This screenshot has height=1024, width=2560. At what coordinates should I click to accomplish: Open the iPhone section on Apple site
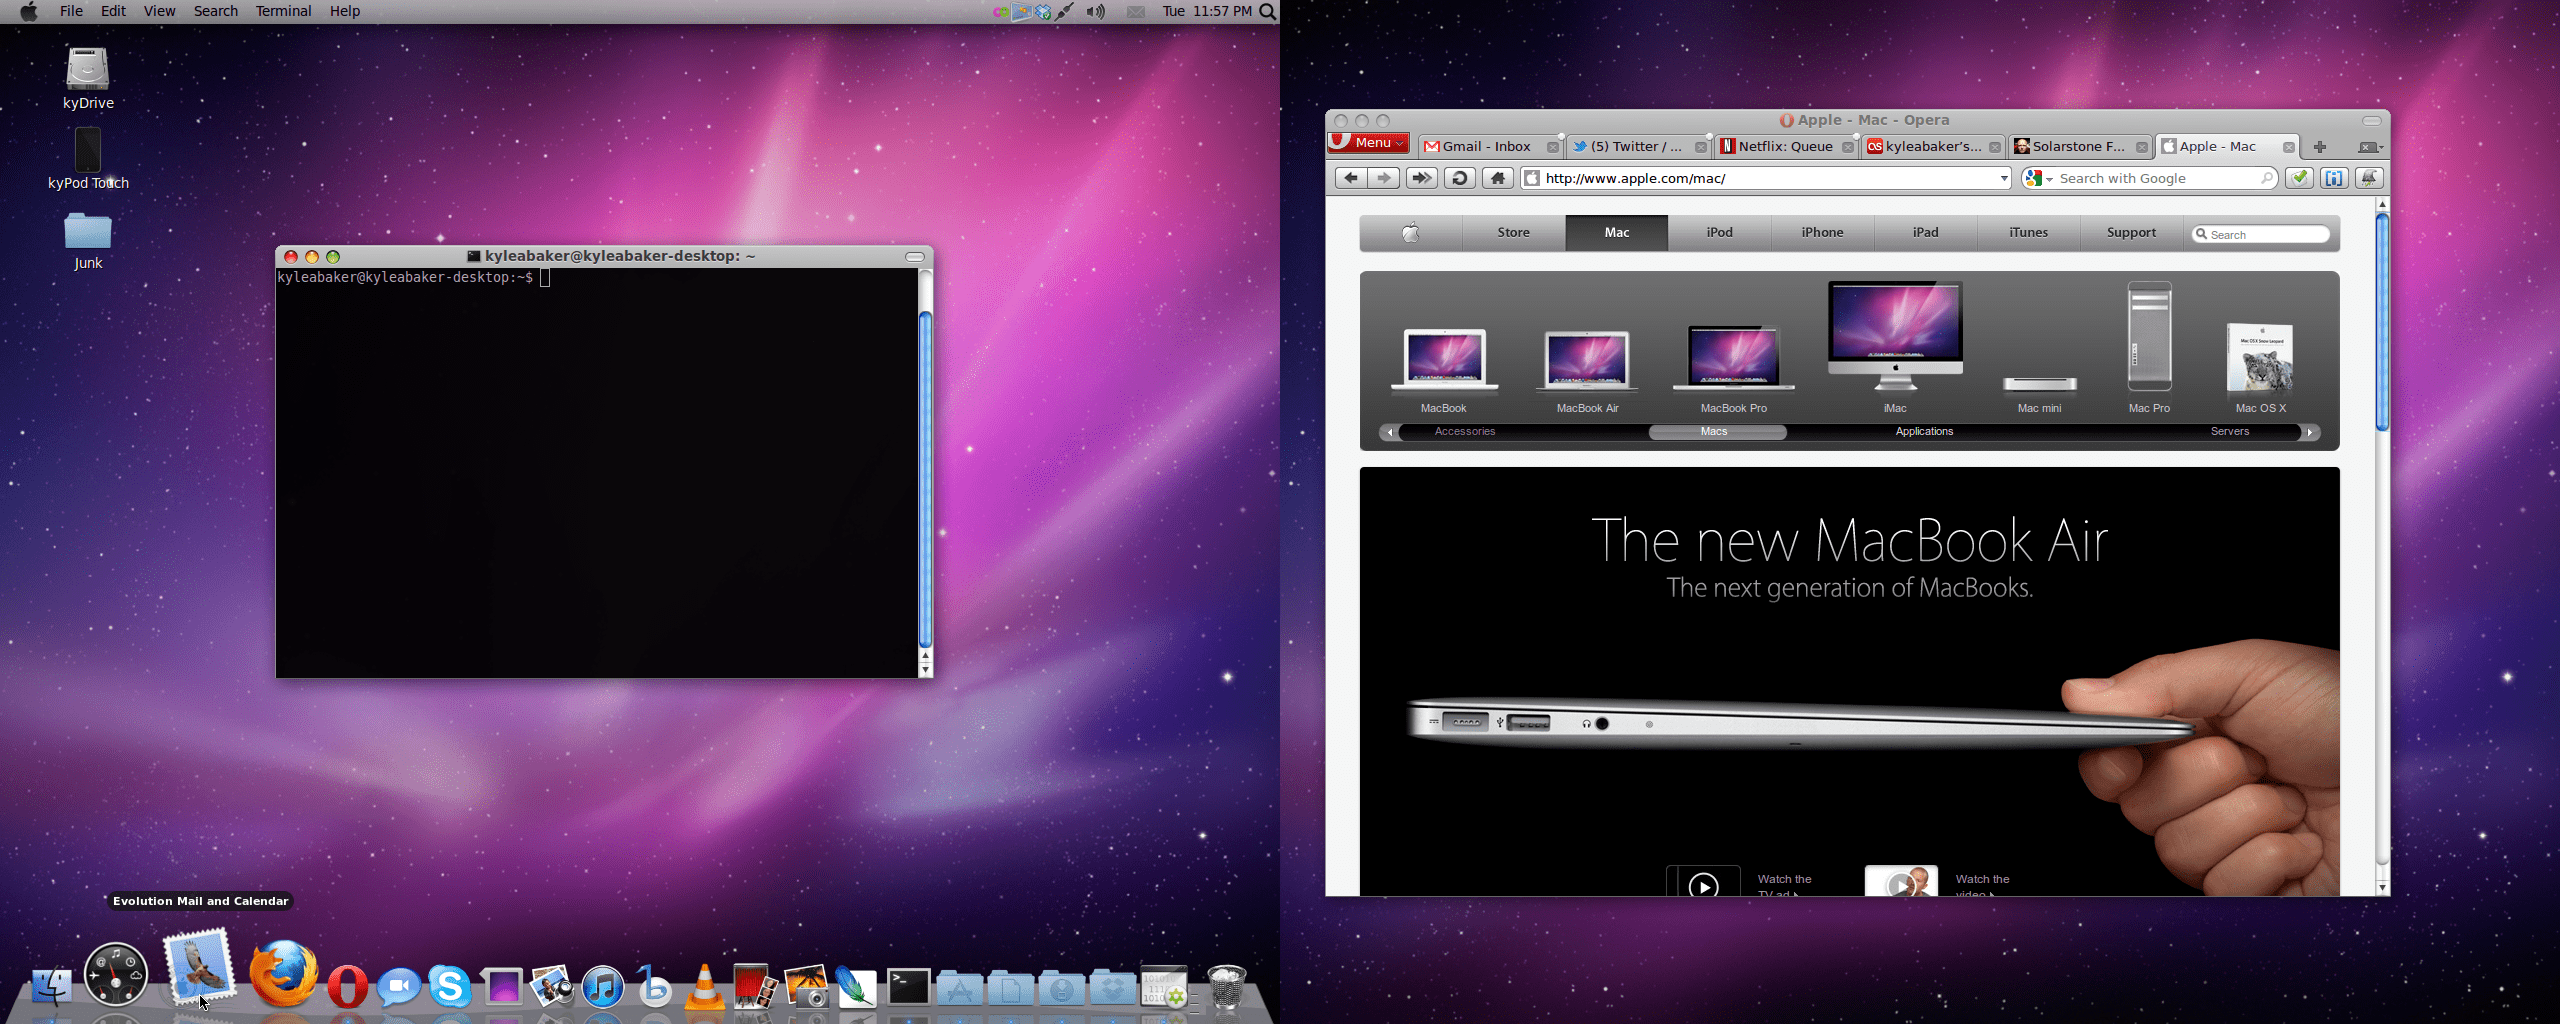coord(1822,233)
